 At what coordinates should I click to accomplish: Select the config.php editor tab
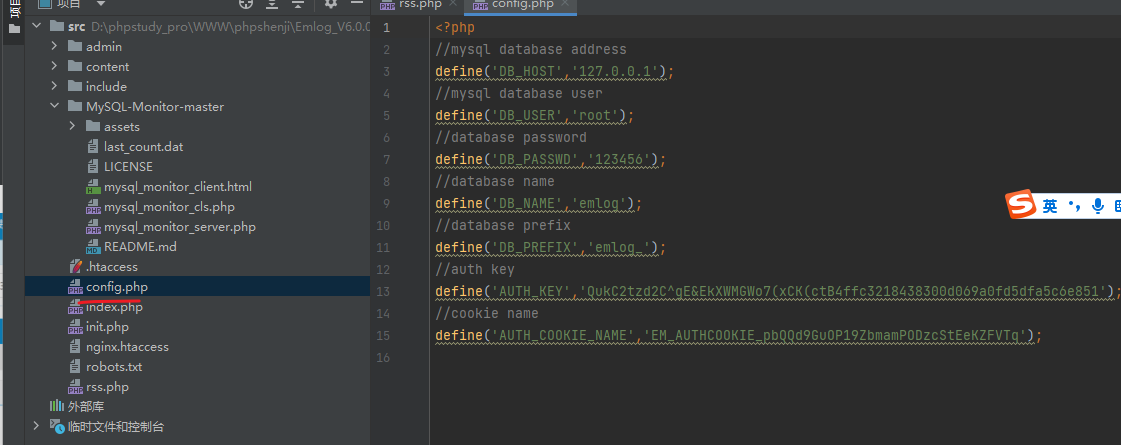523,4
